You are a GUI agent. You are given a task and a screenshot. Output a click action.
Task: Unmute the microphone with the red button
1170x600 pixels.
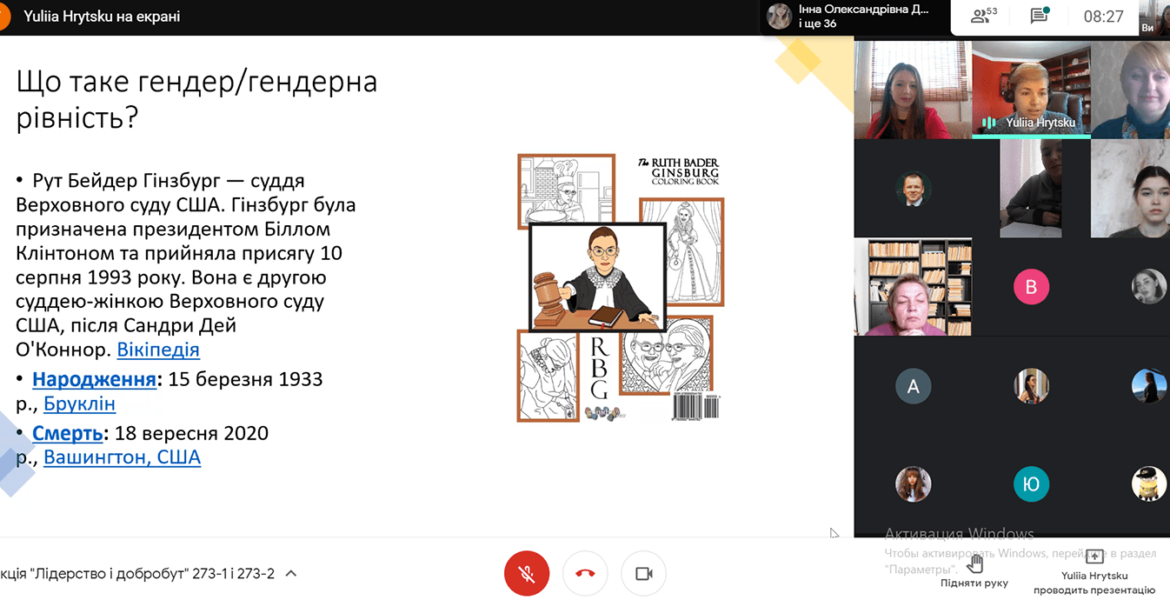(x=527, y=573)
